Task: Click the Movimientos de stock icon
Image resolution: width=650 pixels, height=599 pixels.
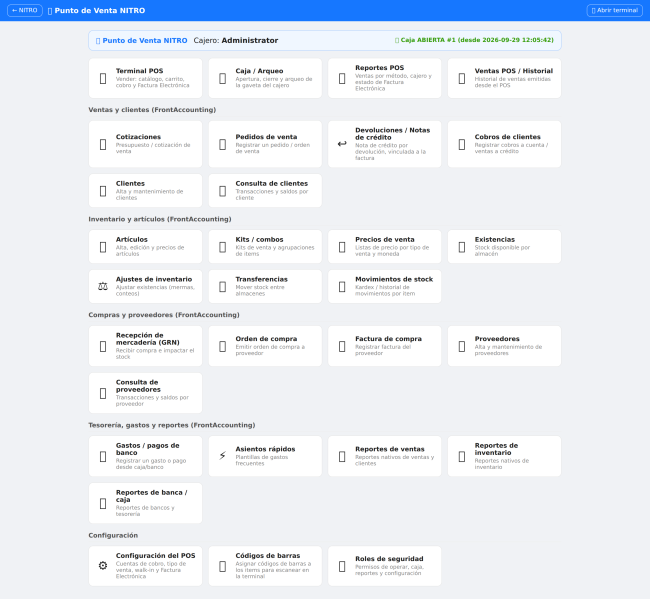Action: [342, 286]
